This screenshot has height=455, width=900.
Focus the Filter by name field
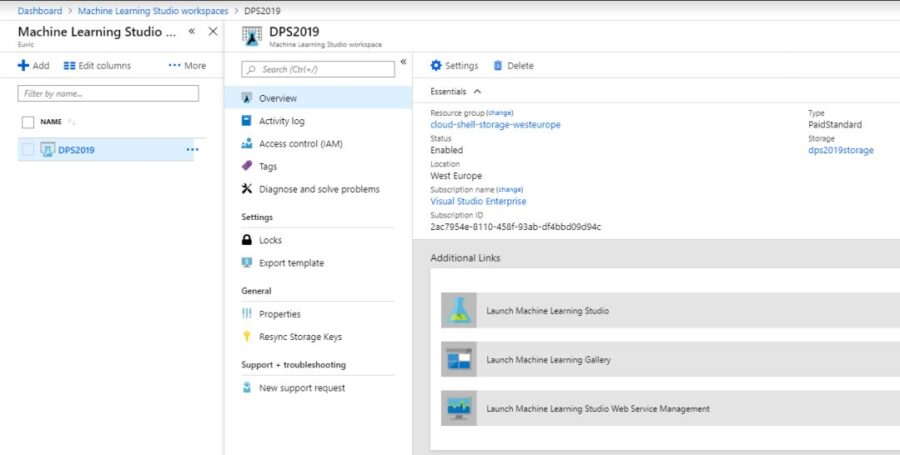click(108, 94)
